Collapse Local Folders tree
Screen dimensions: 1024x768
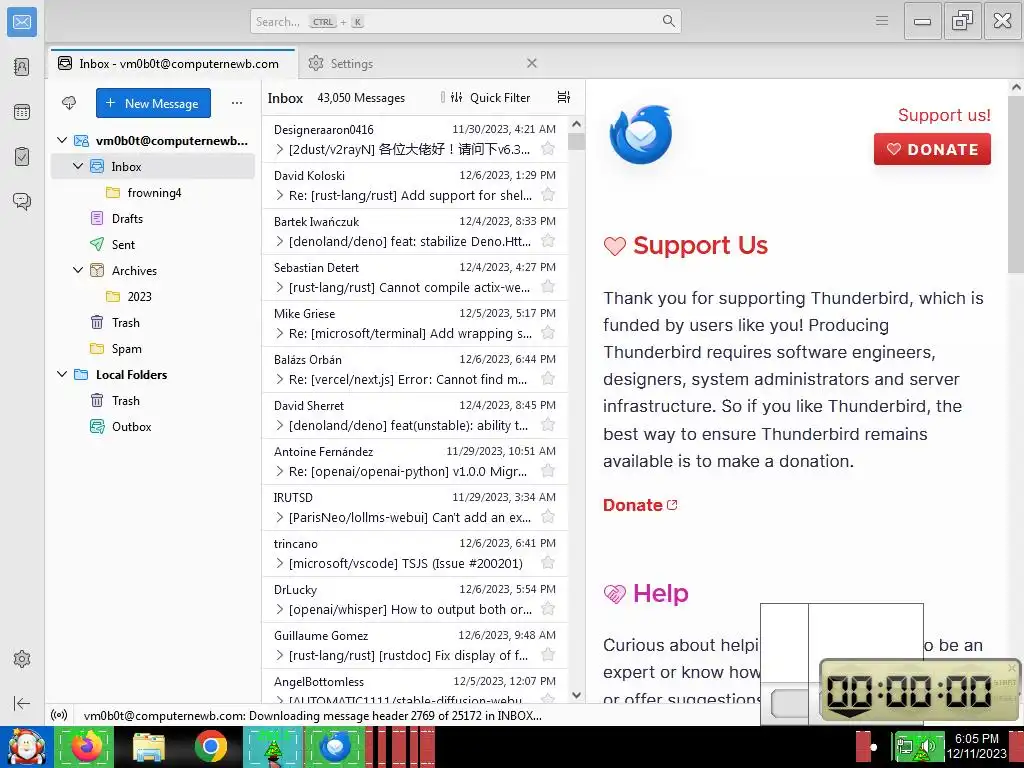[x=62, y=374]
